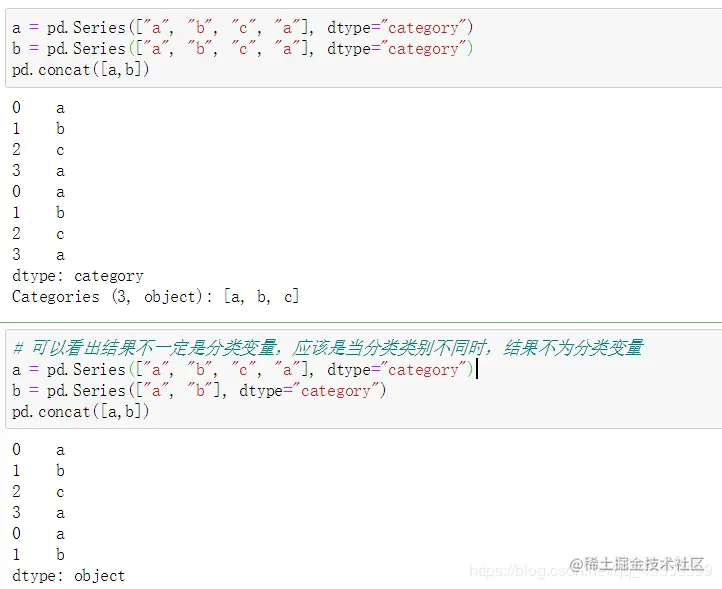Click first output row with value 'c'
Viewport: 722px width, 589px height.
[x=39, y=150]
